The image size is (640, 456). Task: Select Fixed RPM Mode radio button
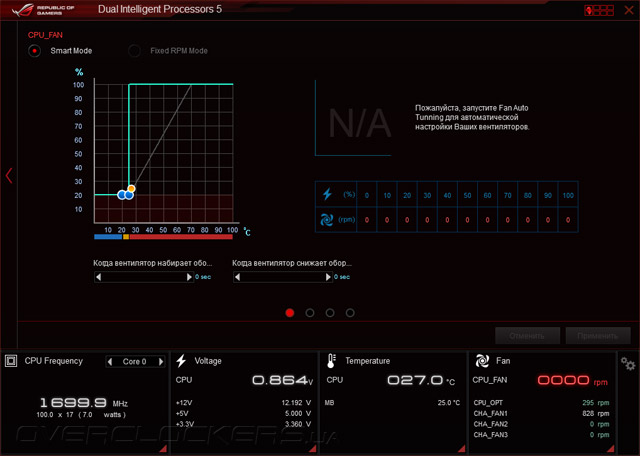[x=134, y=51]
